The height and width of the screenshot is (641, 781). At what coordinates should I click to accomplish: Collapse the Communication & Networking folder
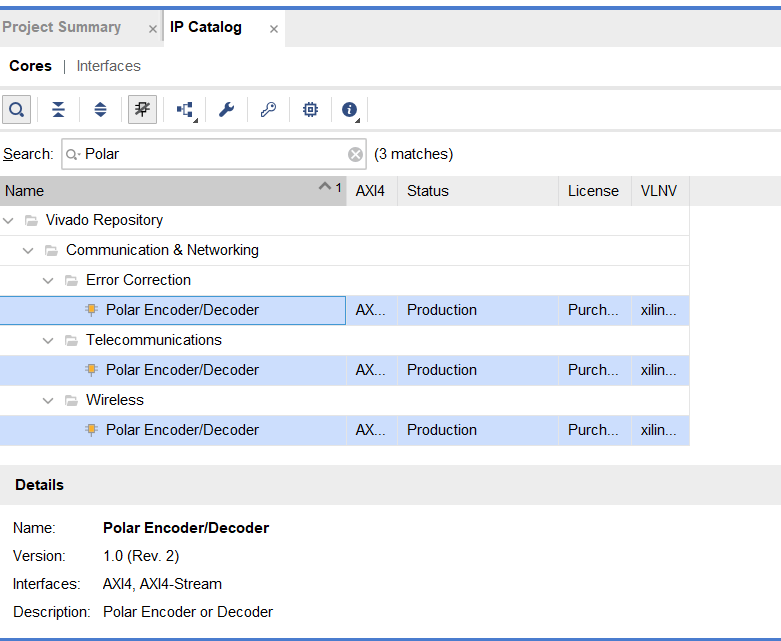(x=29, y=250)
